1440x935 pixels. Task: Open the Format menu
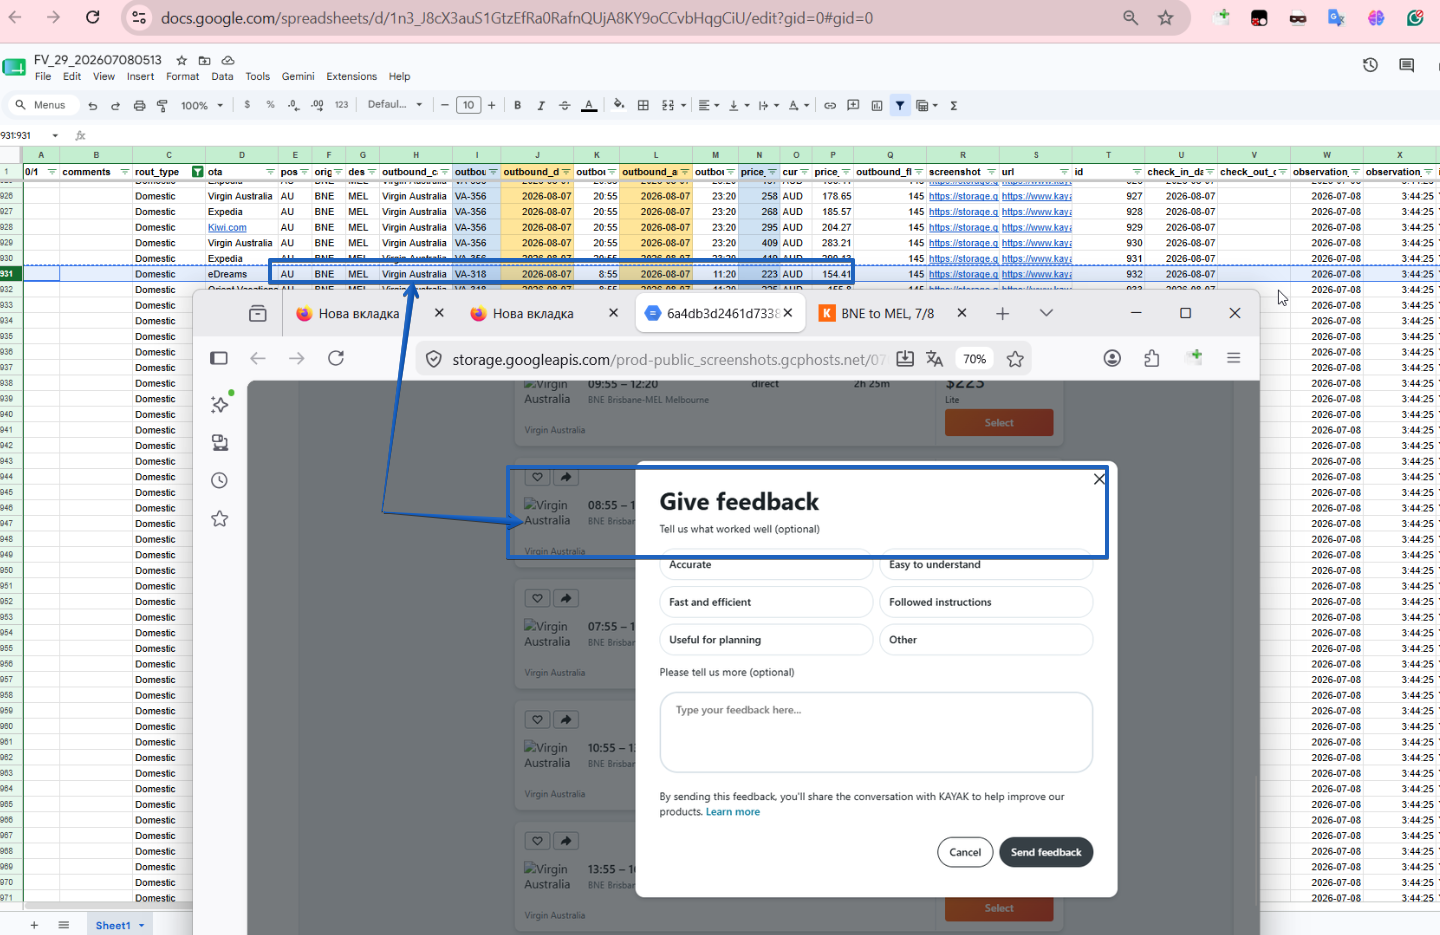[x=182, y=76]
